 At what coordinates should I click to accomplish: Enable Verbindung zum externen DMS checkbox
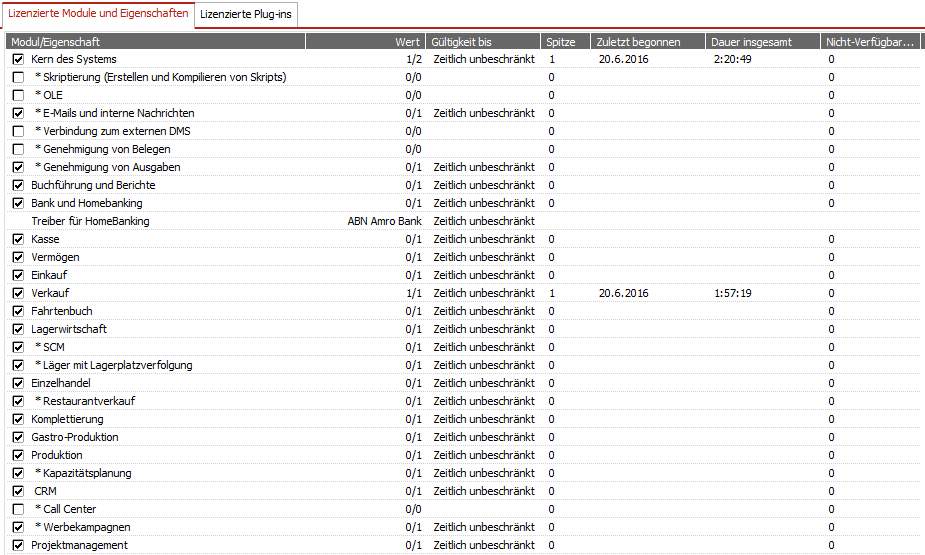[x=18, y=131]
